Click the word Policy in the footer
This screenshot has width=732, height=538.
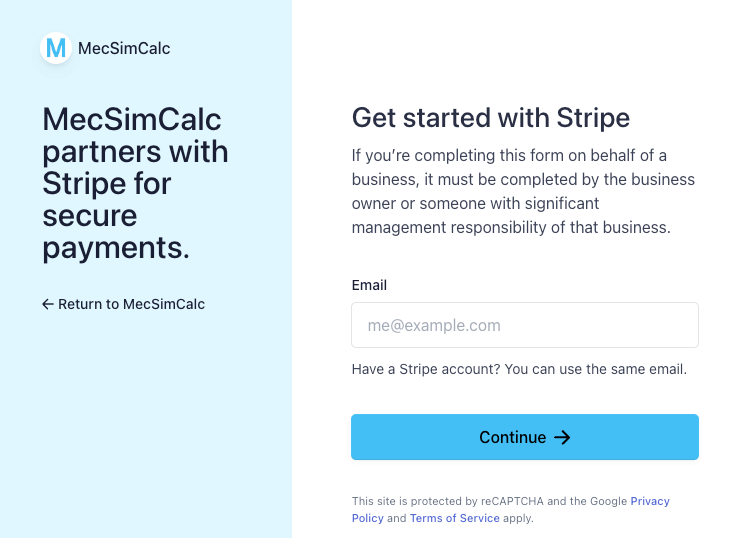point(367,518)
